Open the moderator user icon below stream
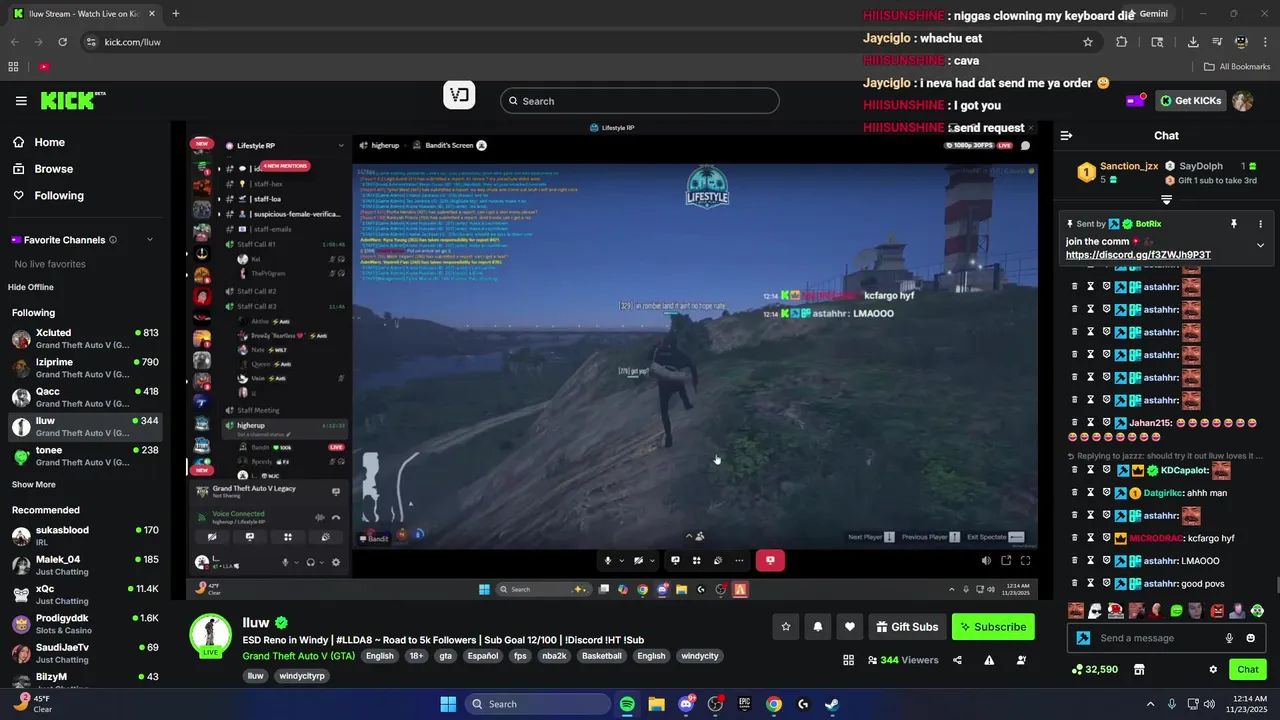Image resolution: width=1280 pixels, height=720 pixels. click(1021, 660)
